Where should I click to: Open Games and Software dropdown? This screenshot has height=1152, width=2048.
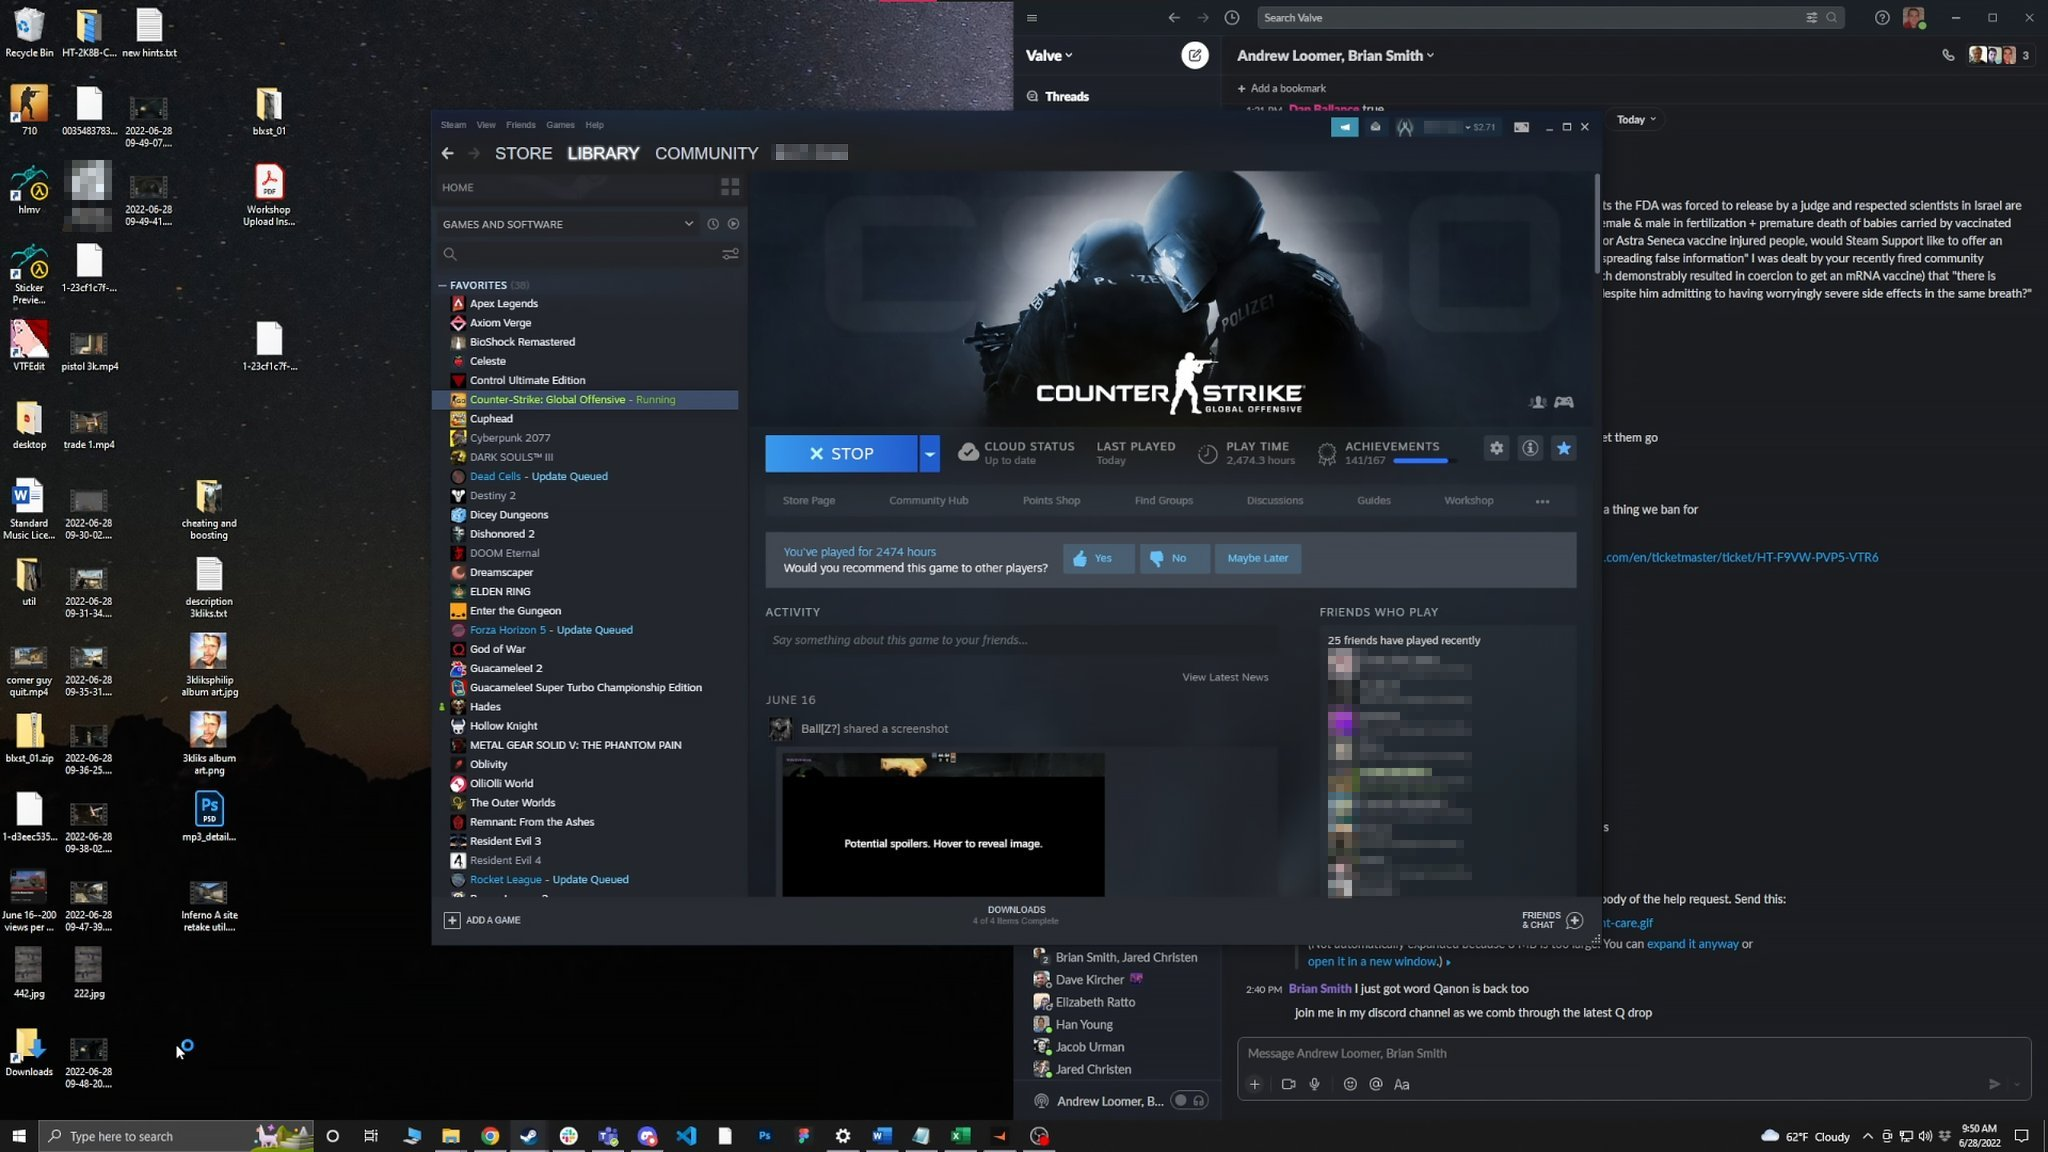689,224
